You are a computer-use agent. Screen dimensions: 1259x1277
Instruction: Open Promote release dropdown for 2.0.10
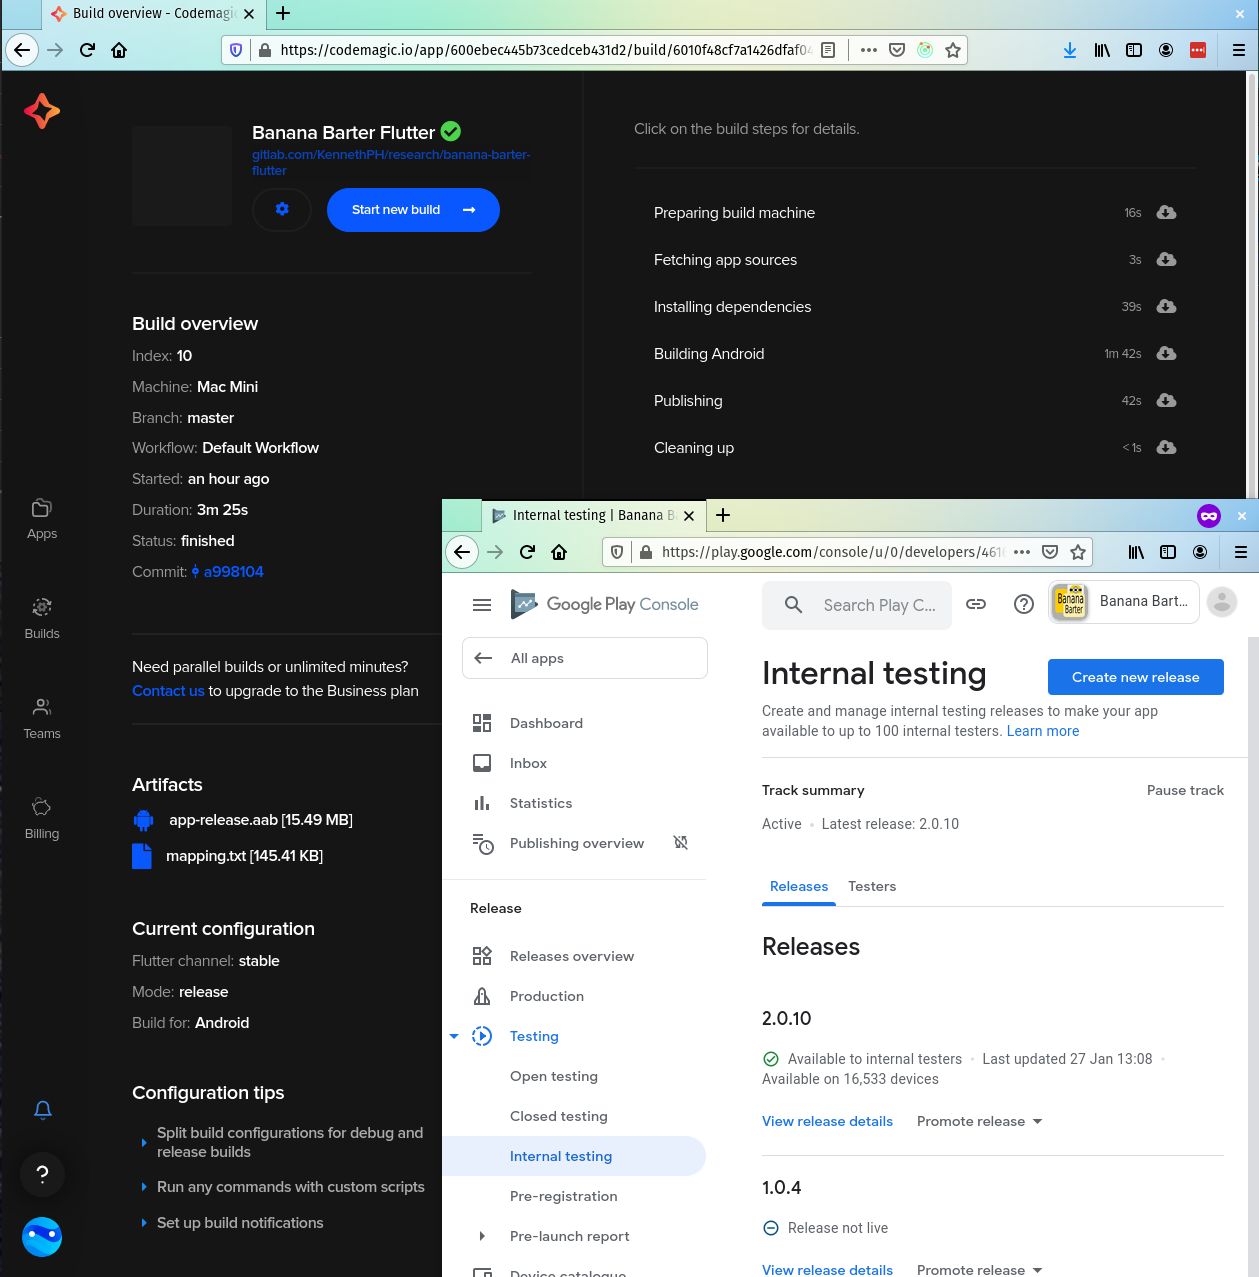point(980,1121)
